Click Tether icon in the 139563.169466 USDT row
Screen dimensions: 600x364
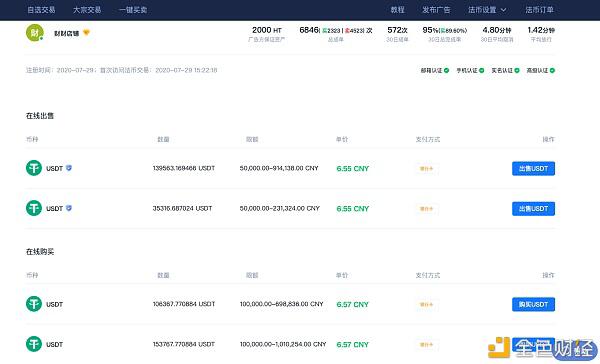coord(34,168)
